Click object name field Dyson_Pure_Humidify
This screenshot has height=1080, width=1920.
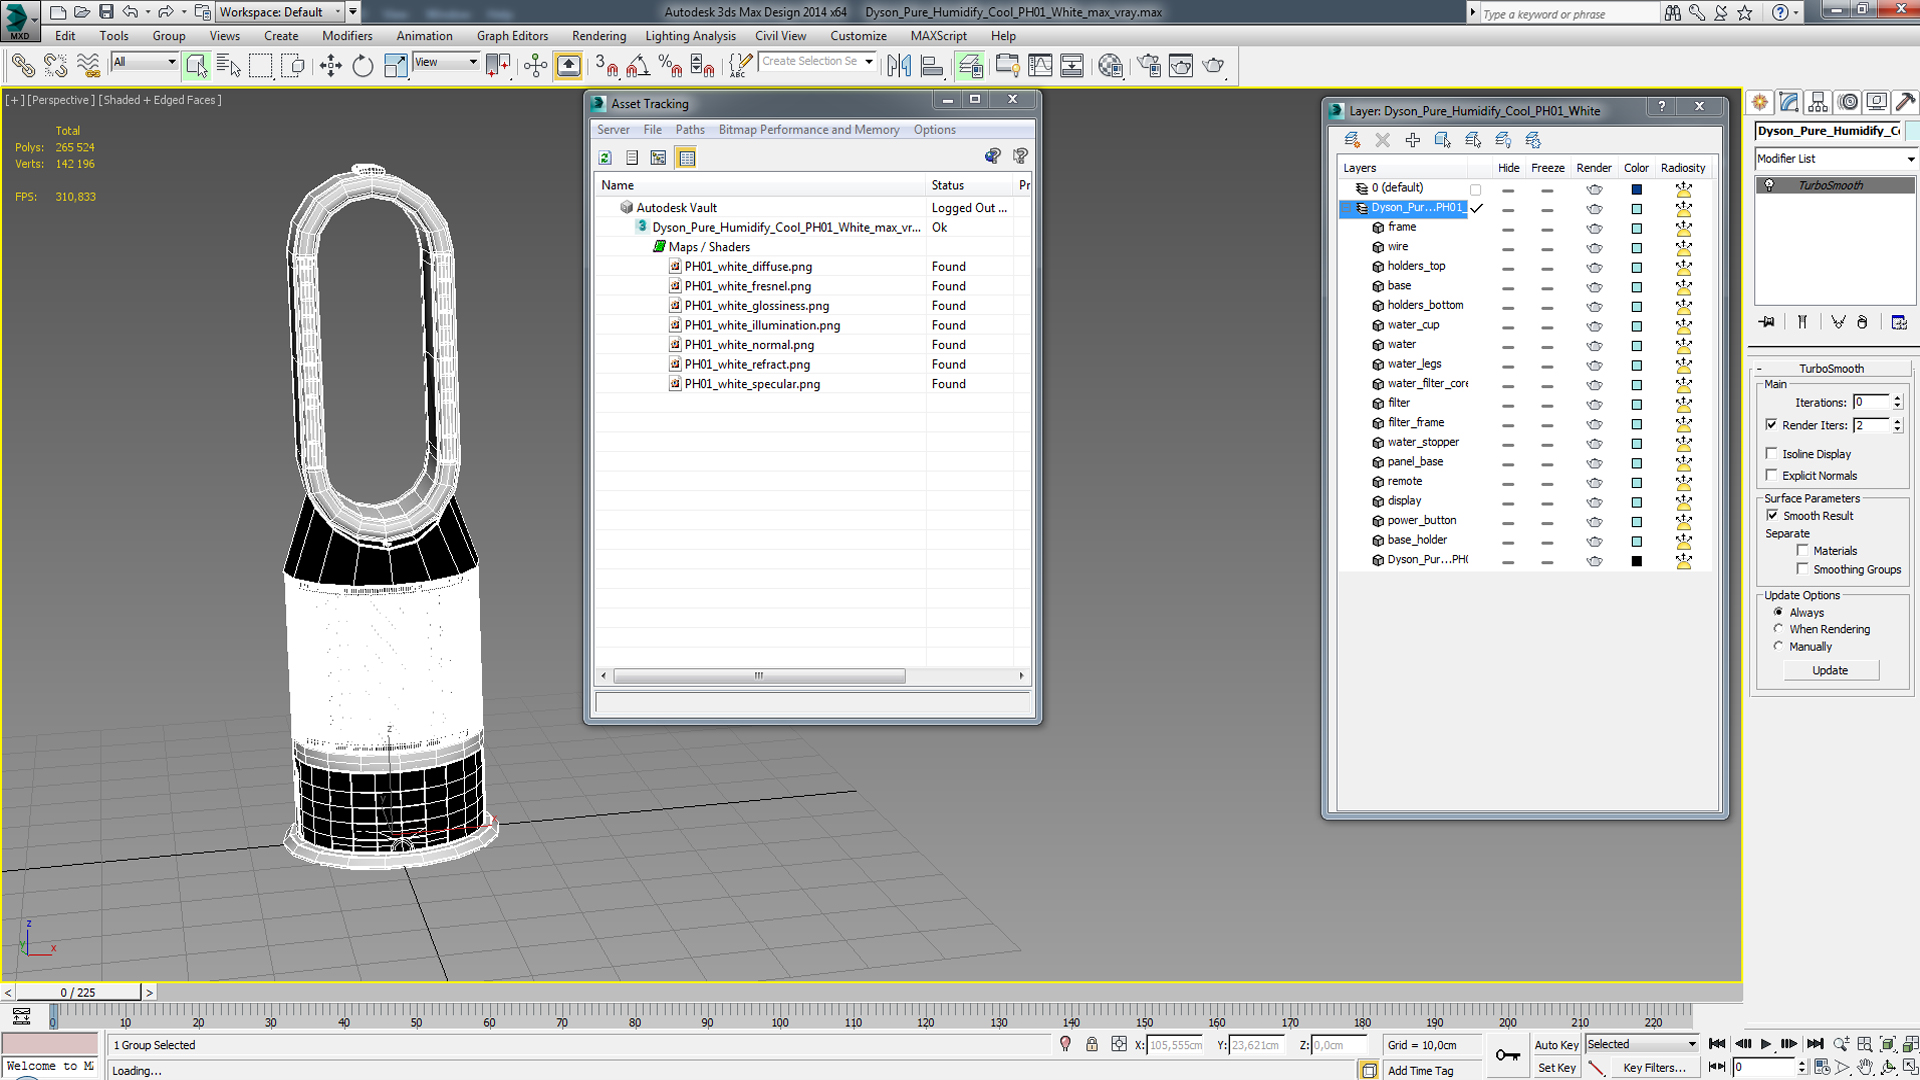click(x=1829, y=131)
